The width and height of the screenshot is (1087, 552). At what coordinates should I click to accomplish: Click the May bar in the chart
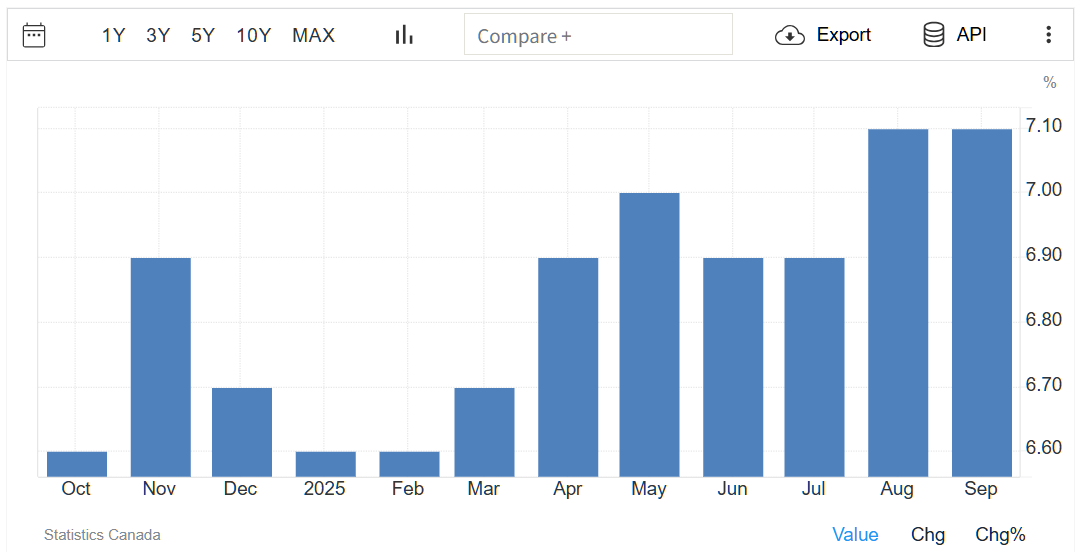pyautogui.click(x=649, y=335)
